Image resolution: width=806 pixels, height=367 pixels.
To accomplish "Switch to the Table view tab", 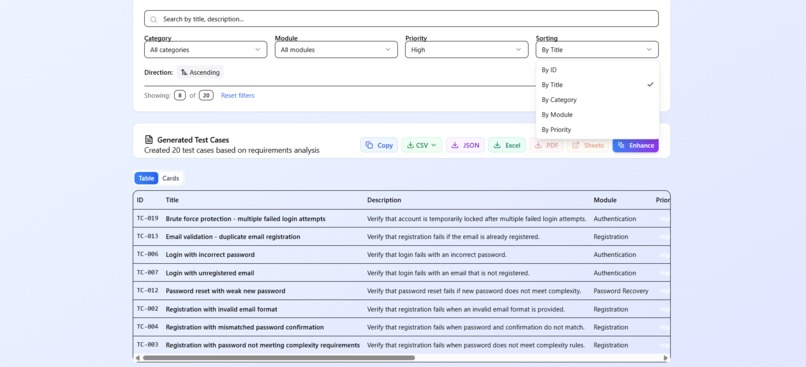I will tap(146, 178).
